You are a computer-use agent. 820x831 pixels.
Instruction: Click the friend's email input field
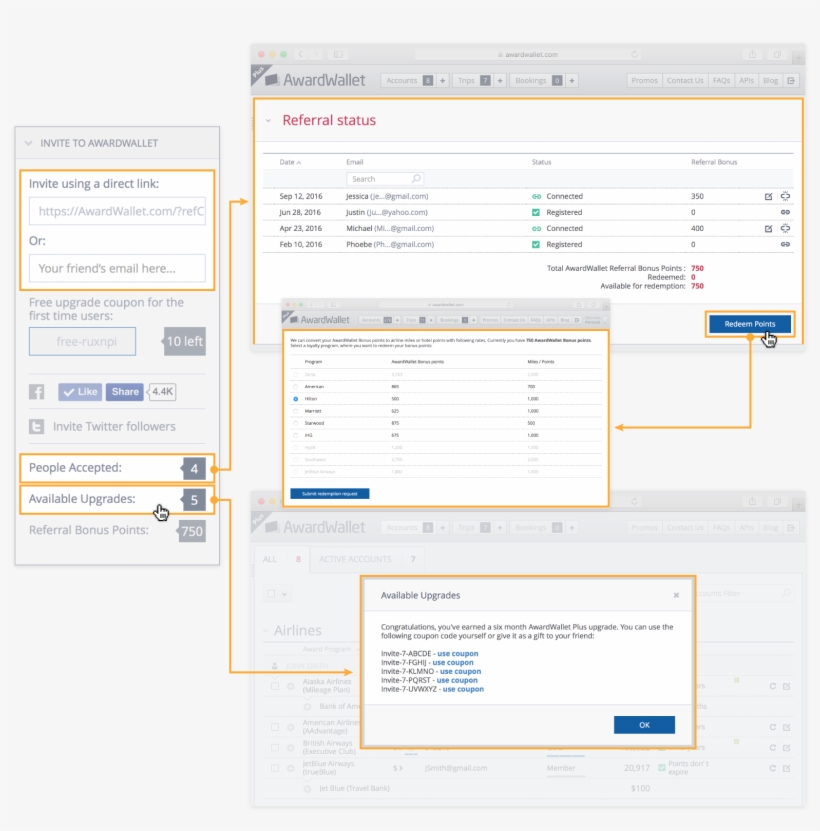pos(117,268)
